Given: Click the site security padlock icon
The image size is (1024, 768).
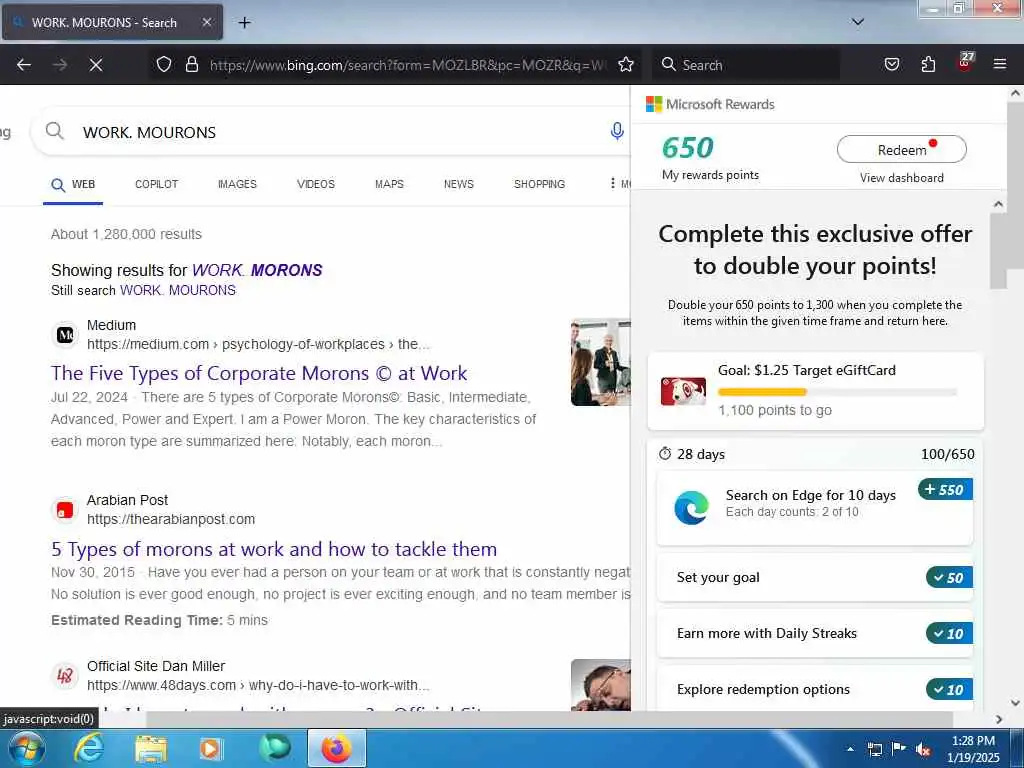Looking at the screenshot, I should tap(191, 64).
